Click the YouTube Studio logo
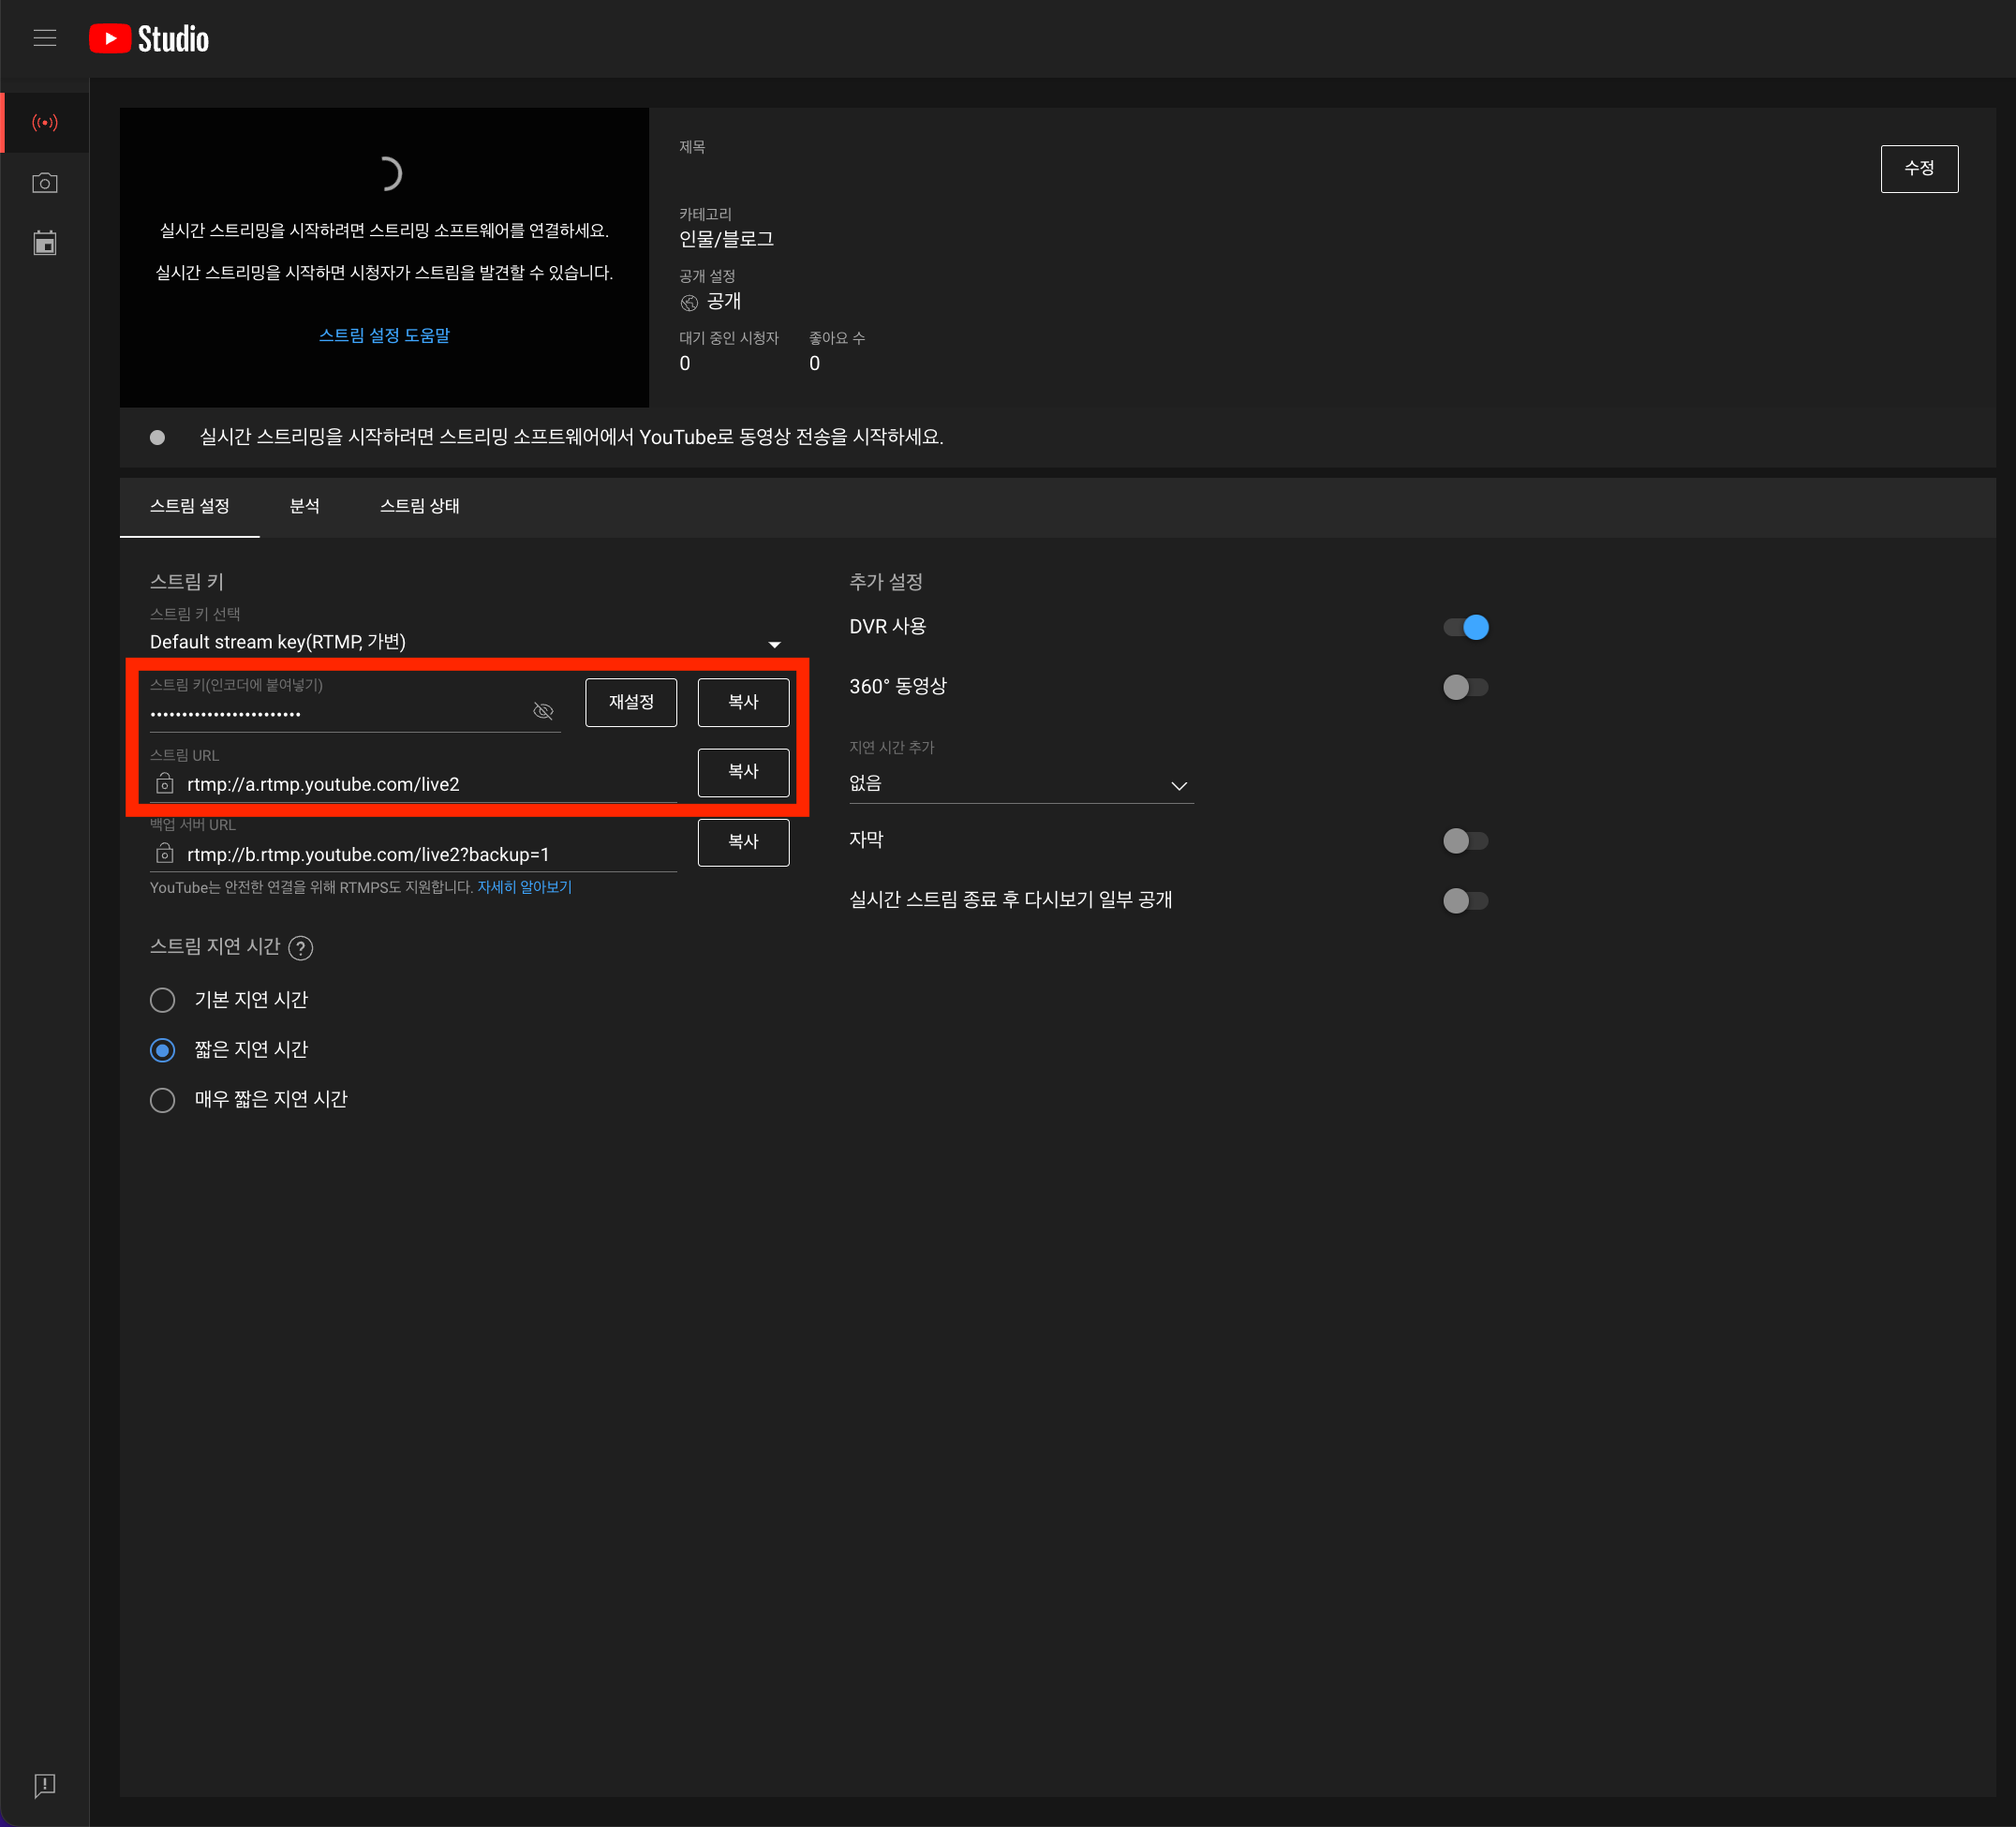 [x=149, y=38]
